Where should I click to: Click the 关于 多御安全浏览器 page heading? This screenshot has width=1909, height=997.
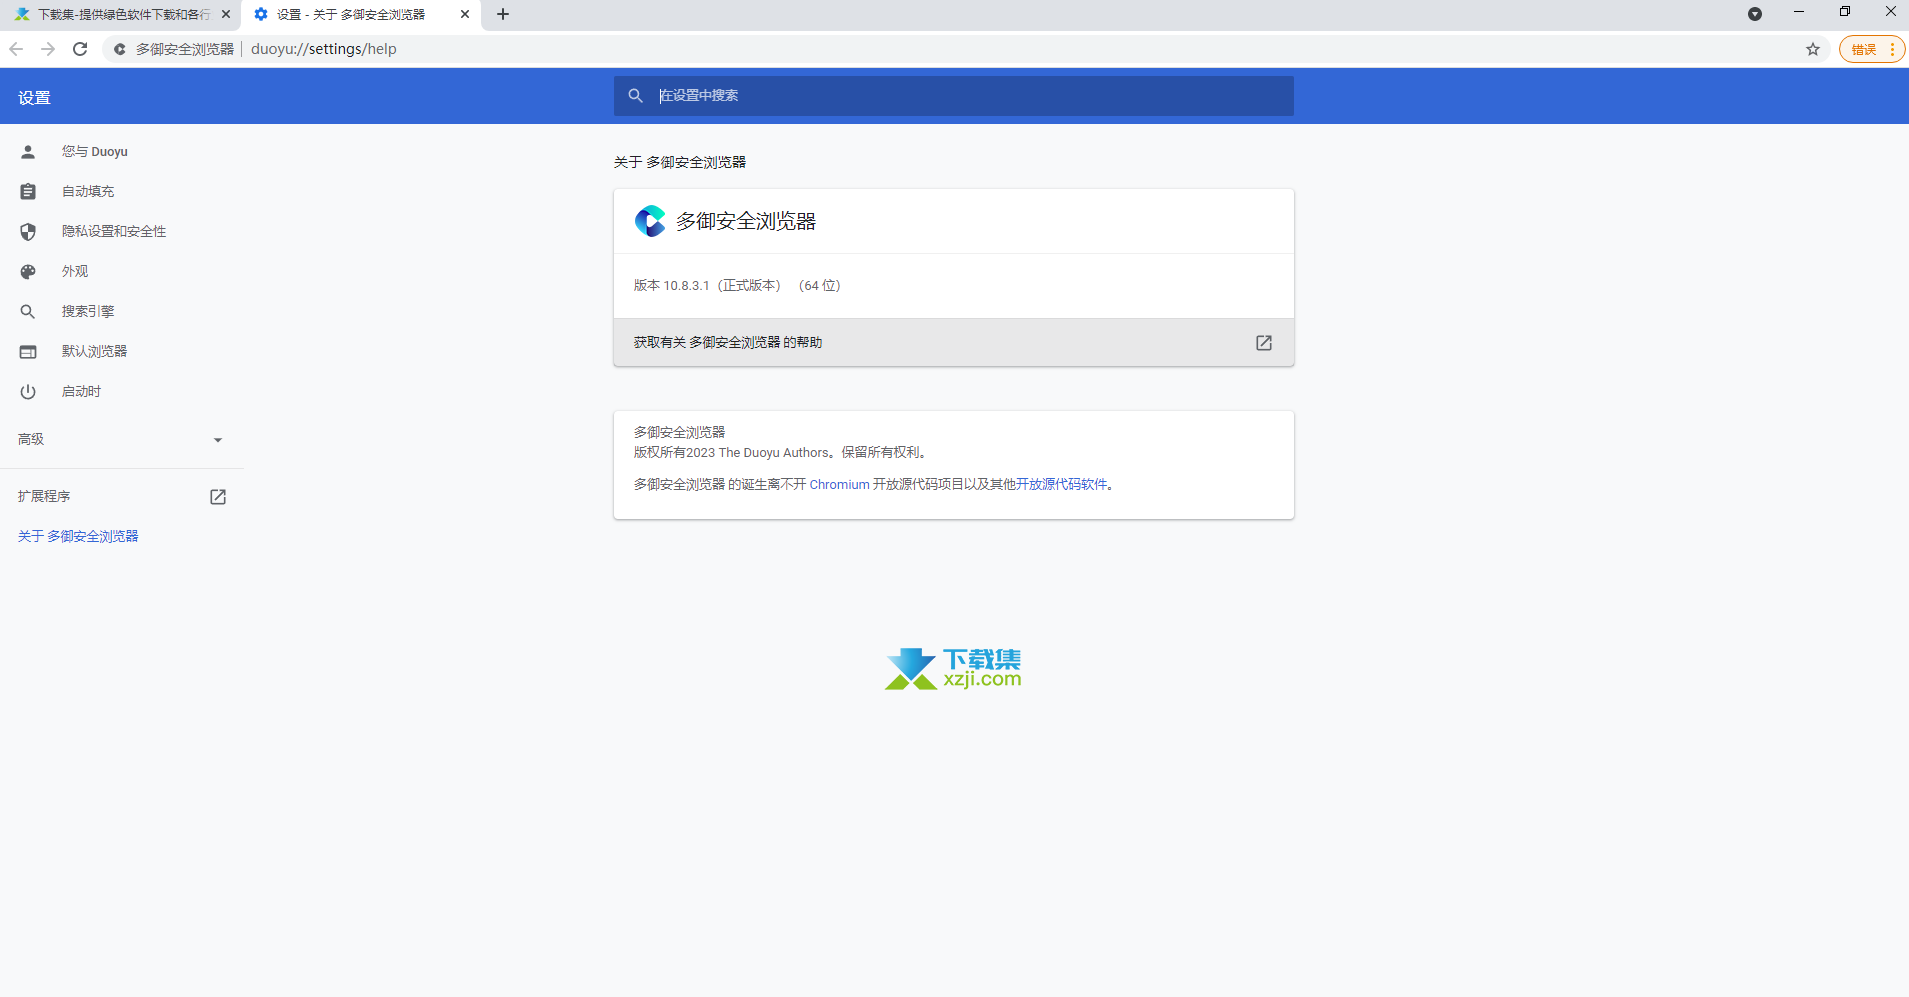680,162
